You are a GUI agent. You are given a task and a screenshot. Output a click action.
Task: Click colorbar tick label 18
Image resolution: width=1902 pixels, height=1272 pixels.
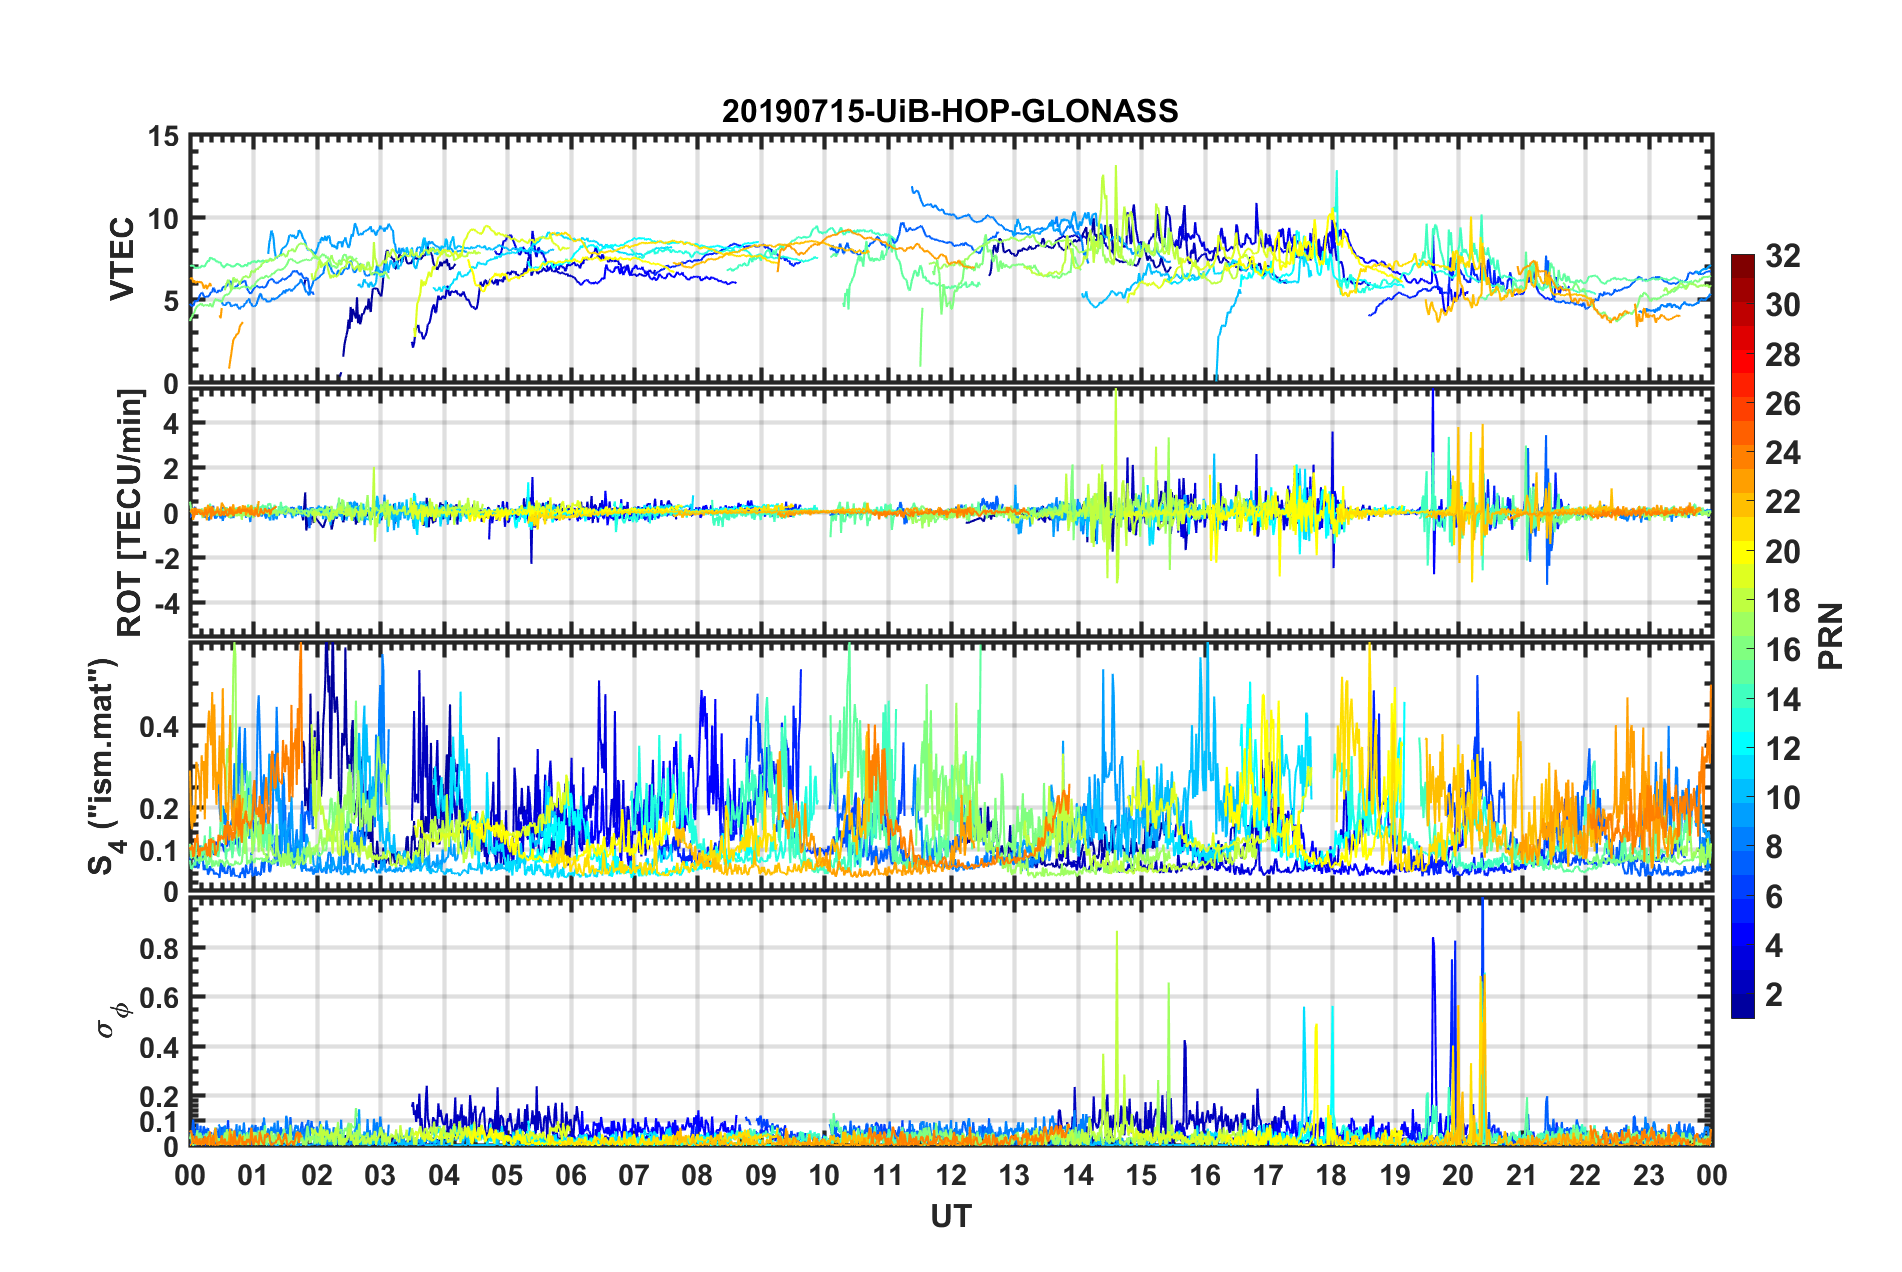[x=1782, y=601]
